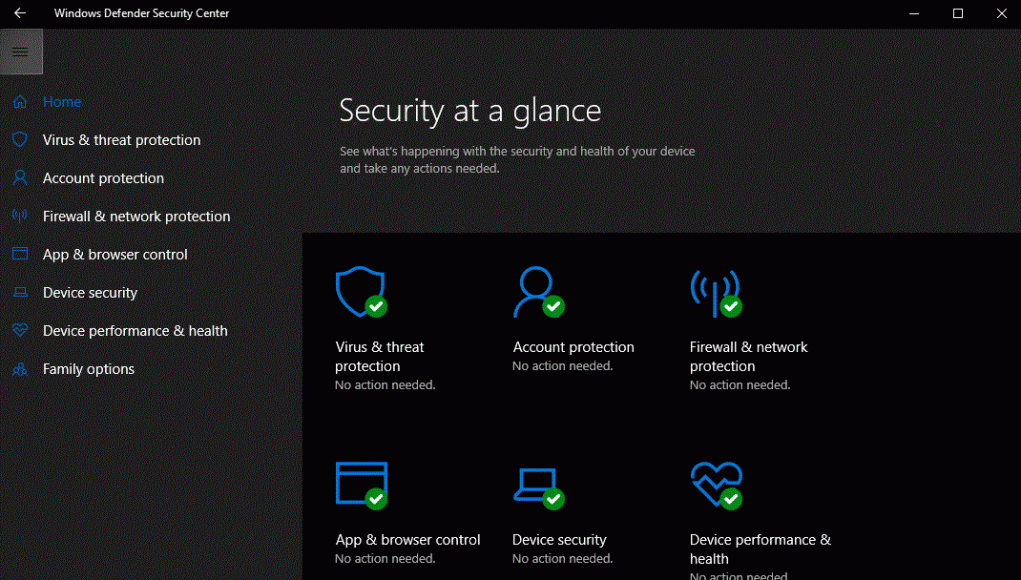Open the large Account protection tile icon
This screenshot has width=1021, height=580.
coord(536,292)
